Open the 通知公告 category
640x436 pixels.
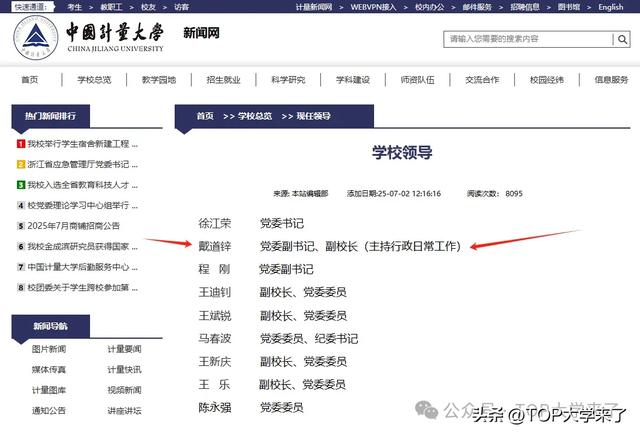pos(49,410)
